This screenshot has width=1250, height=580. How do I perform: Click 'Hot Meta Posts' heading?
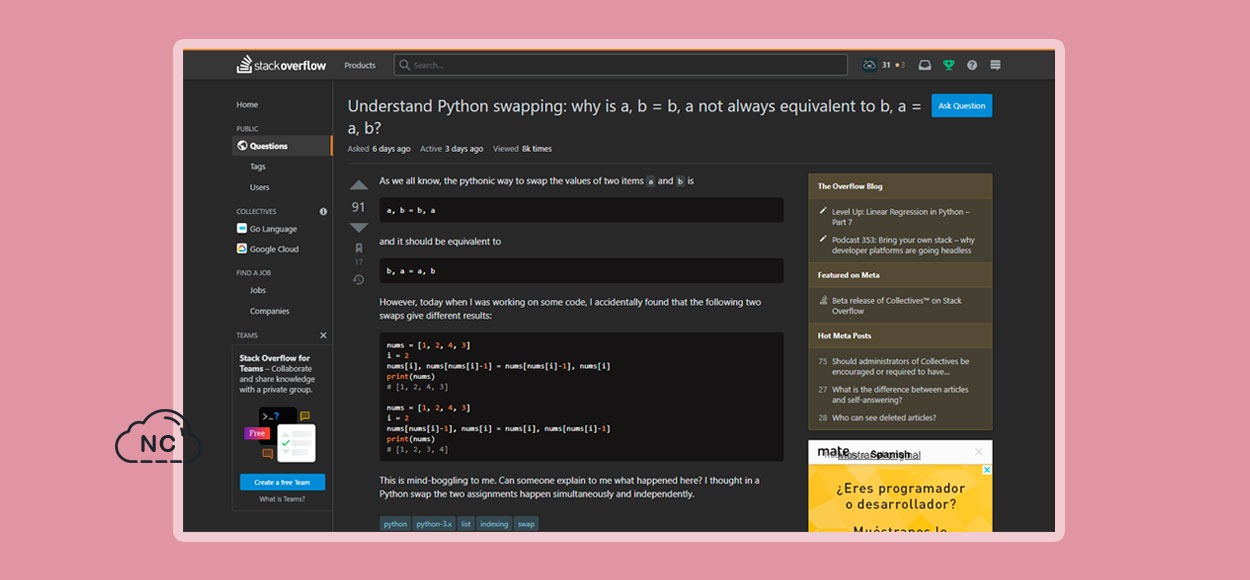[x=845, y=336]
